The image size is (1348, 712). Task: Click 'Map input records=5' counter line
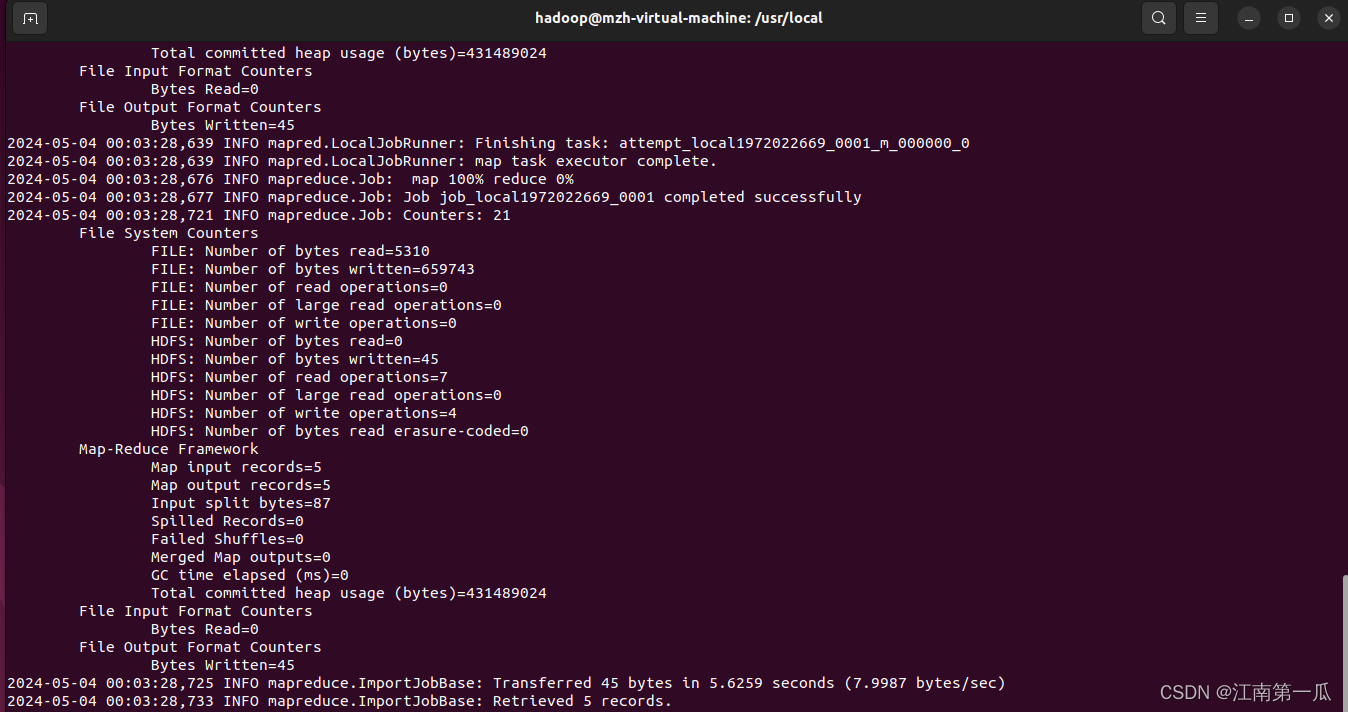click(236, 466)
